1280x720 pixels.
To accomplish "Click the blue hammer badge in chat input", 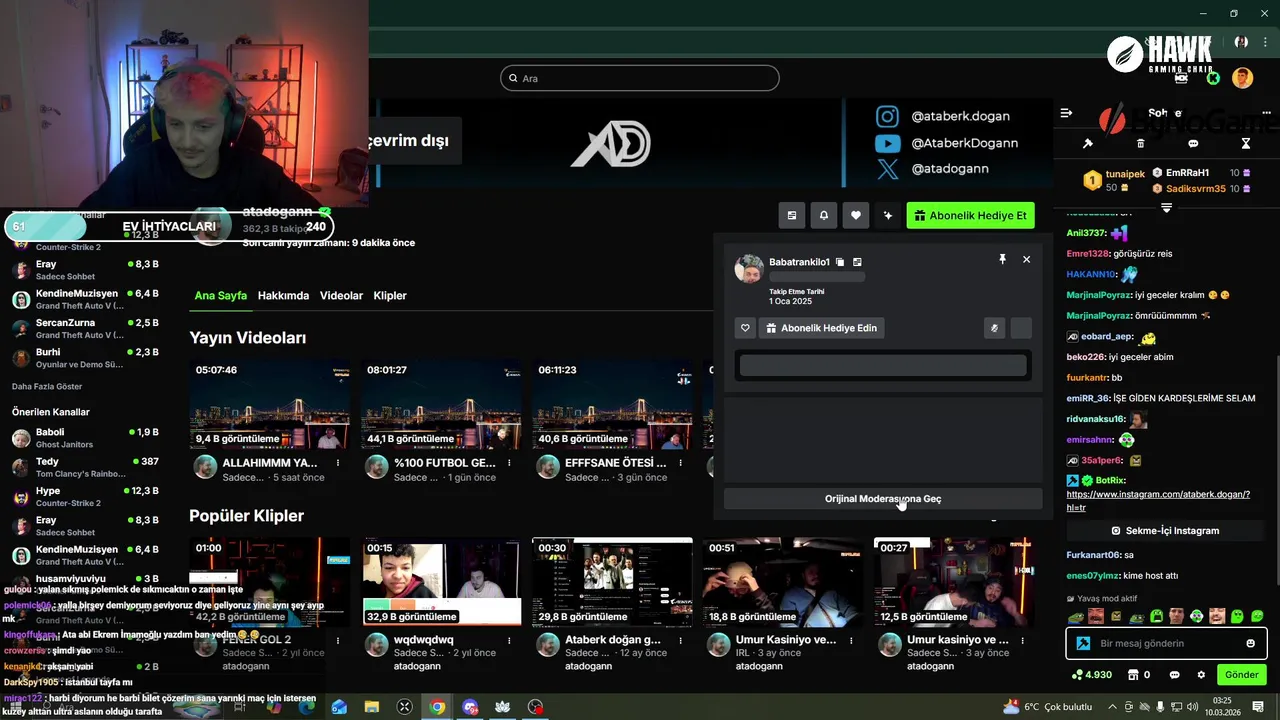I will (x=1082, y=643).
